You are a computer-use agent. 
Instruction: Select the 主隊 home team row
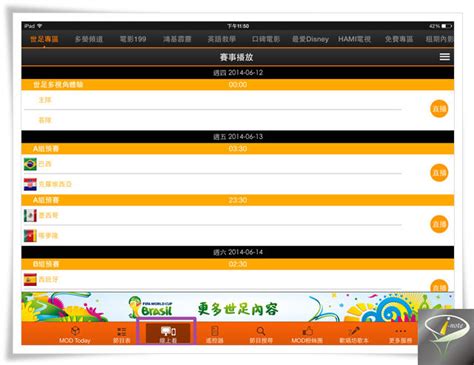coord(211,100)
